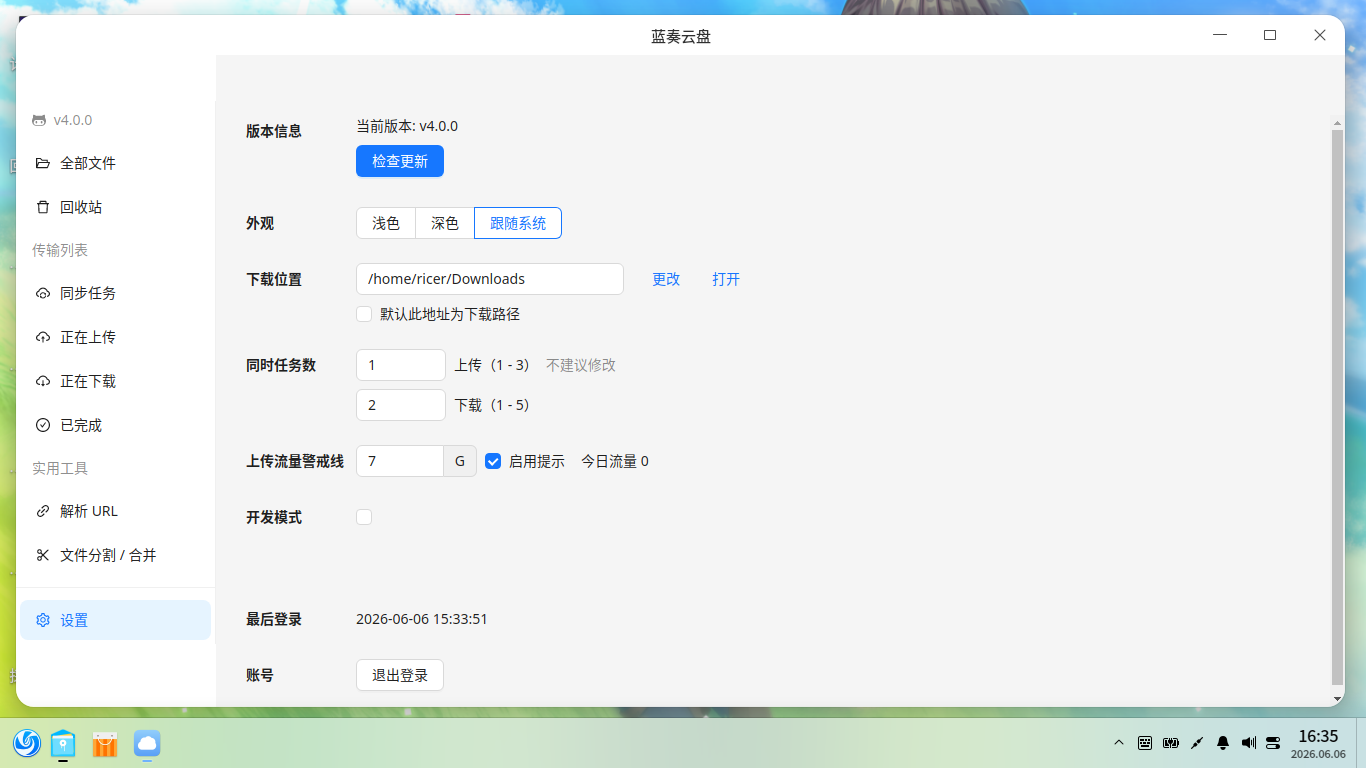Show the 正在上传 uploading list
Screen dimensions: 1366x768
pos(115,337)
